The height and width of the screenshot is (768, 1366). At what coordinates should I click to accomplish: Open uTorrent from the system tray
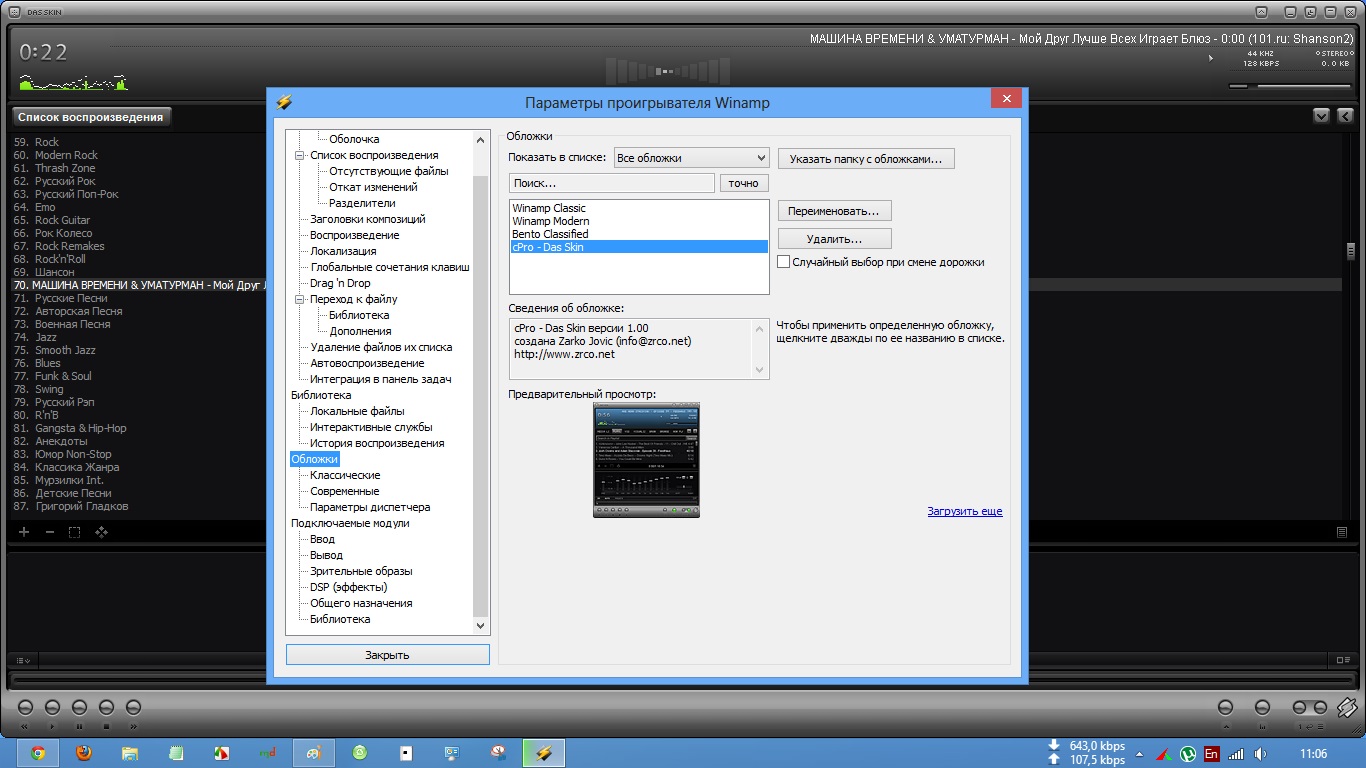pos(1188,754)
